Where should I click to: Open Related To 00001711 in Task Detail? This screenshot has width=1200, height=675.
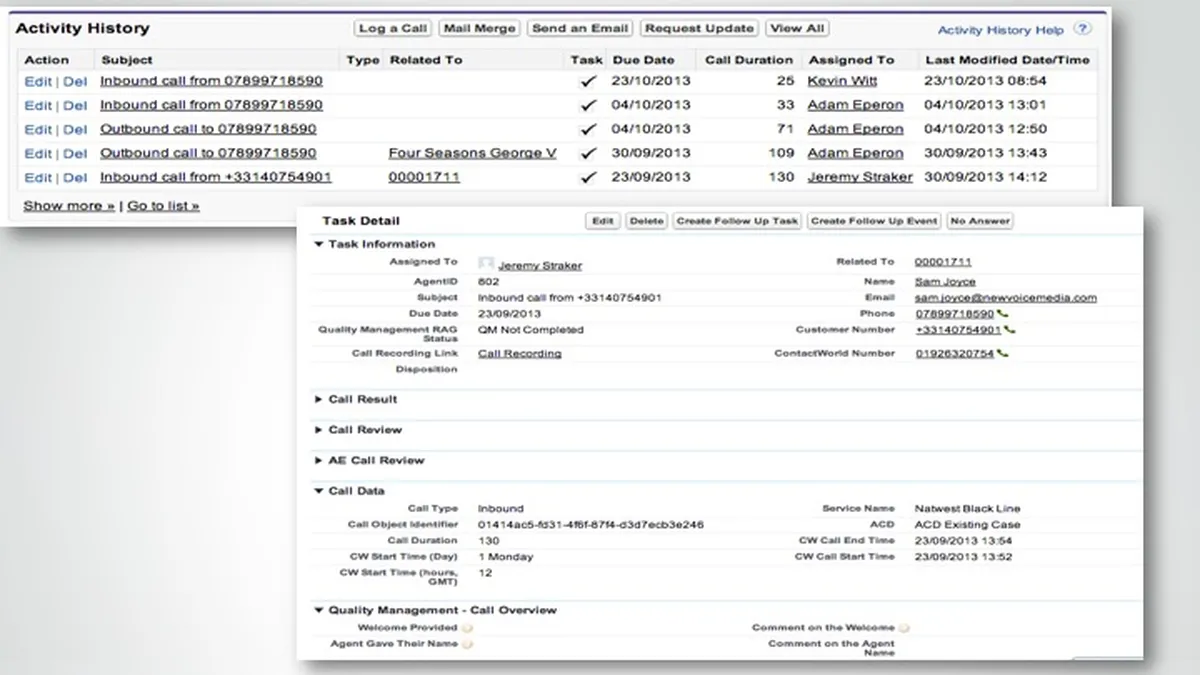click(943, 262)
